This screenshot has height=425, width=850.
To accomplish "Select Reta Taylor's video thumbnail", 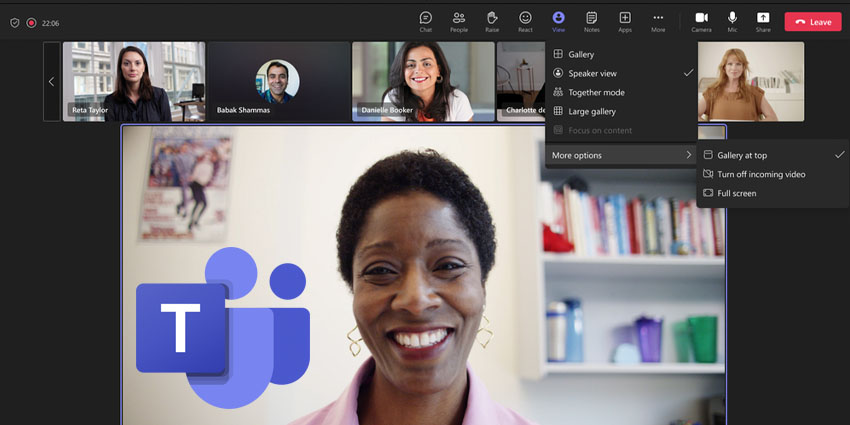I will (134, 81).
